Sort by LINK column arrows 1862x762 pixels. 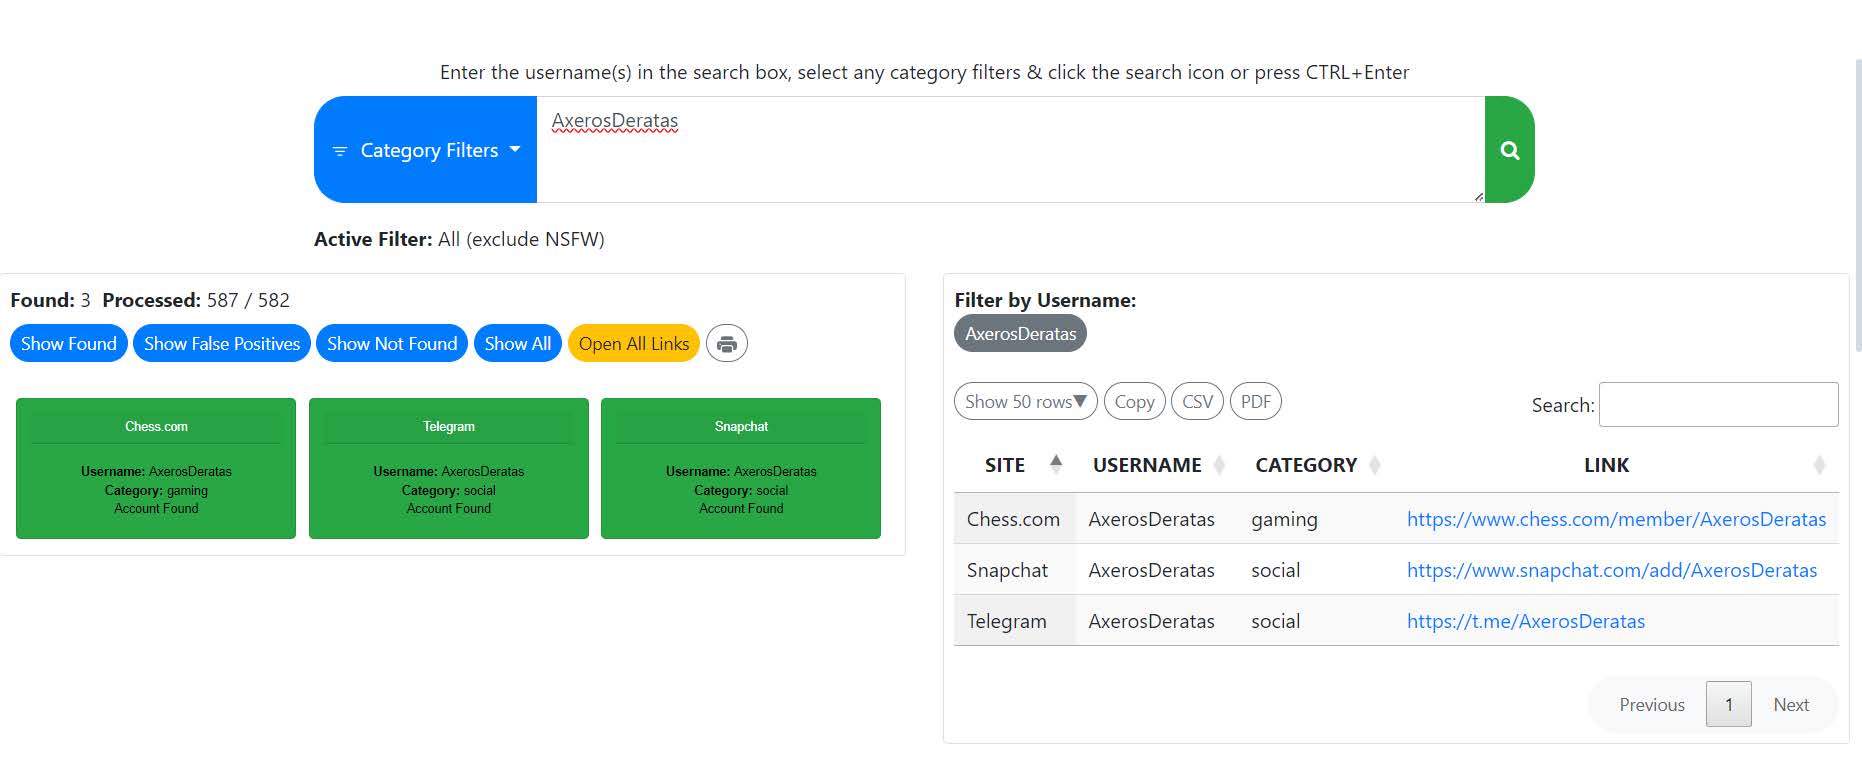pos(1819,465)
